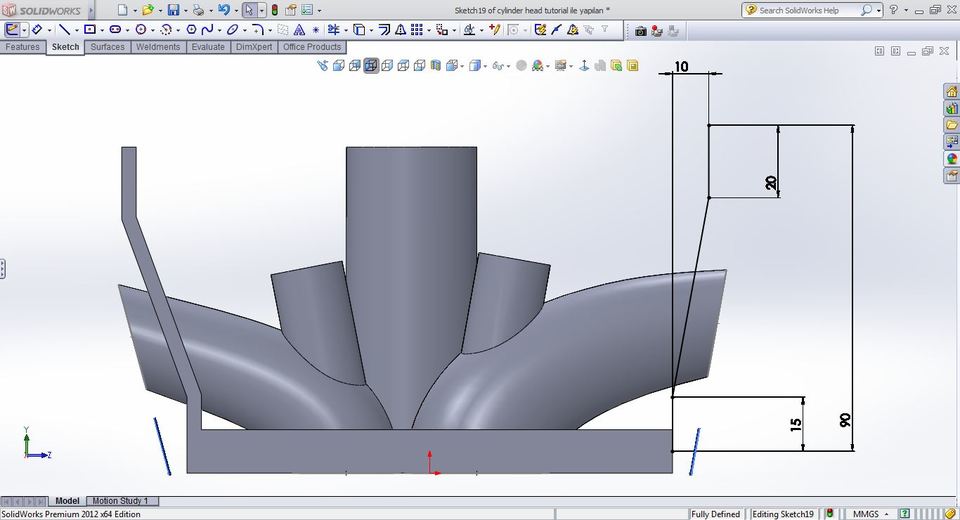Image resolution: width=960 pixels, height=520 pixels.
Task: Switch to the Evaluate tab
Action: pyautogui.click(x=208, y=47)
